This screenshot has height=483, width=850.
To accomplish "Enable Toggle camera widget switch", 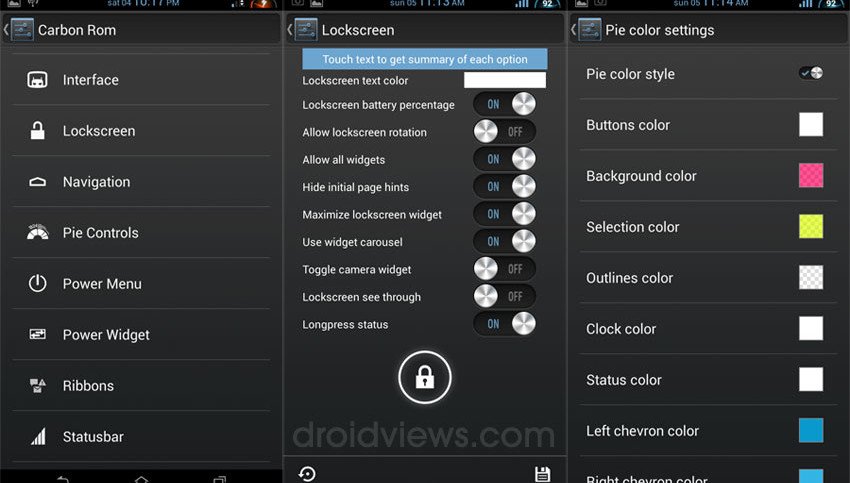I will coord(504,269).
